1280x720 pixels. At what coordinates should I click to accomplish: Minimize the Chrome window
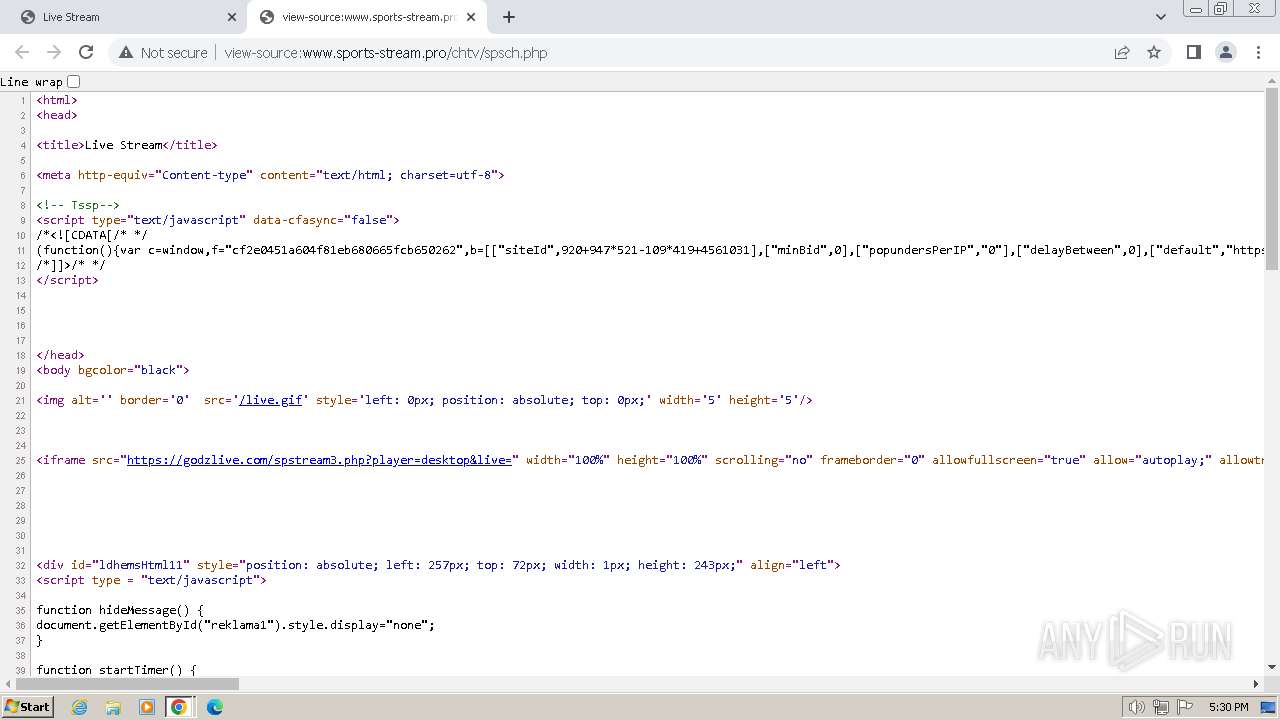[x=1196, y=9]
